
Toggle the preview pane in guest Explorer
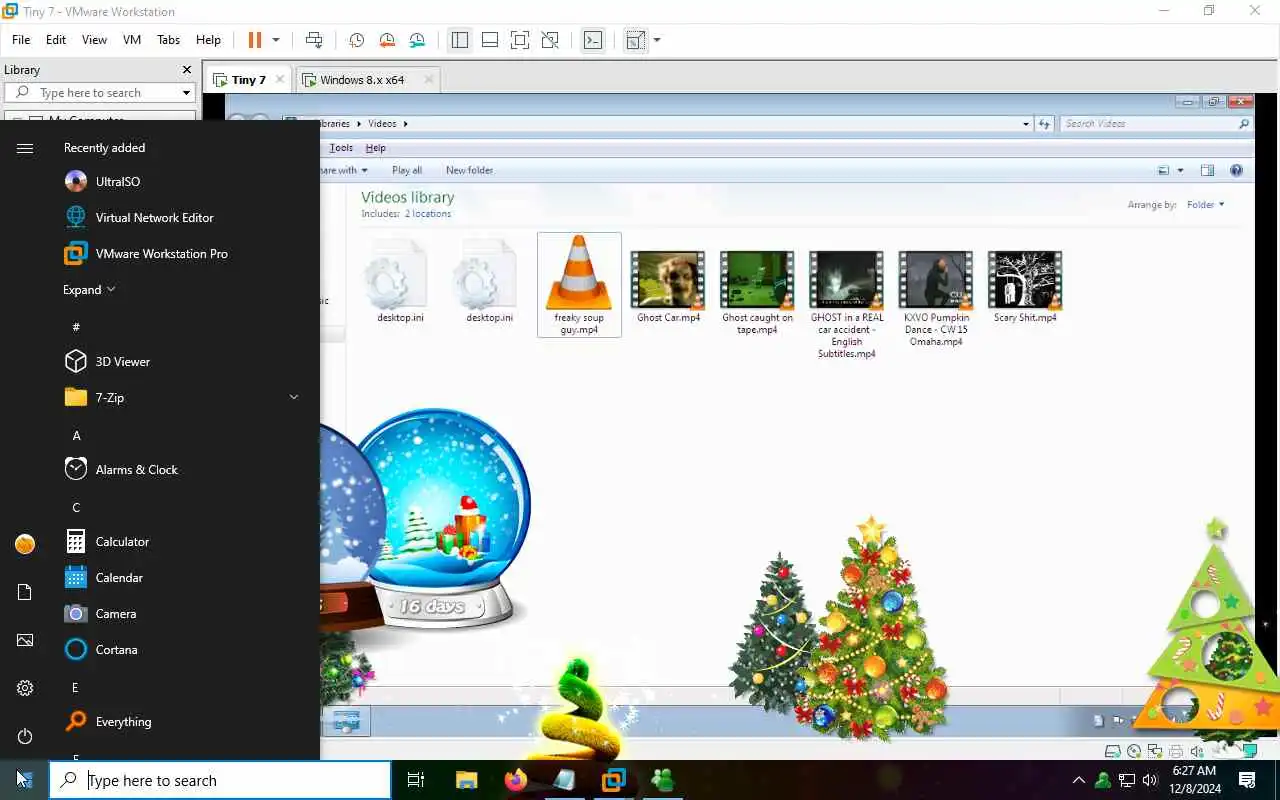(1207, 171)
